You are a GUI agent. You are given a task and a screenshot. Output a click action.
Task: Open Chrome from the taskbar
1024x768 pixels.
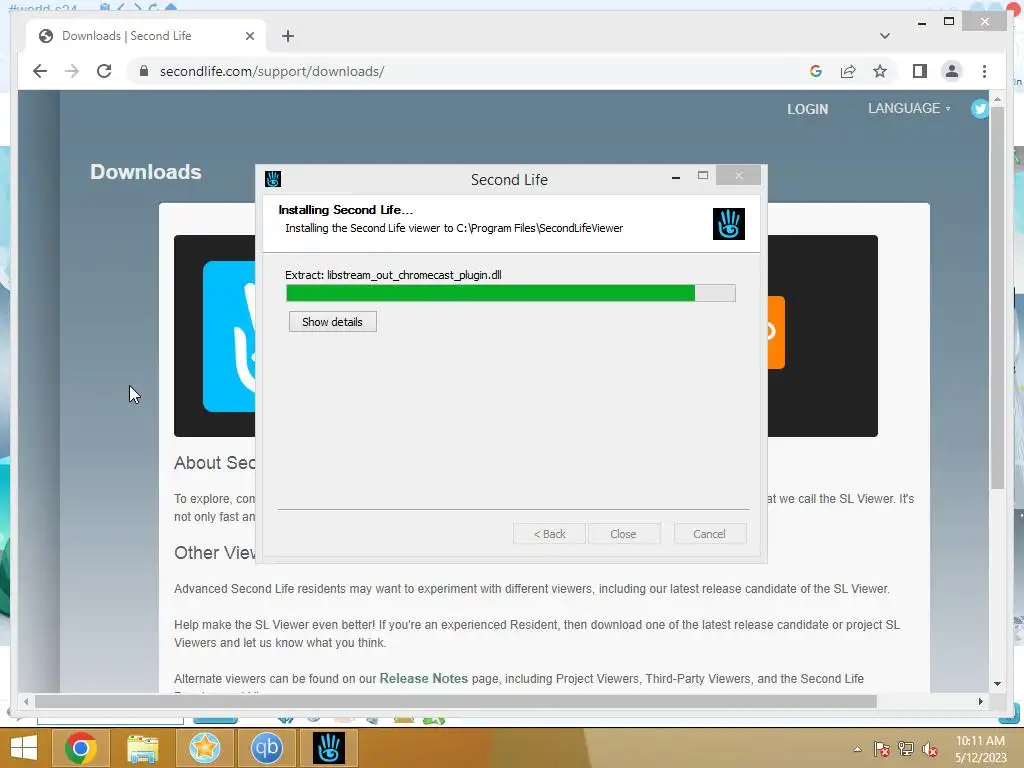click(x=81, y=748)
